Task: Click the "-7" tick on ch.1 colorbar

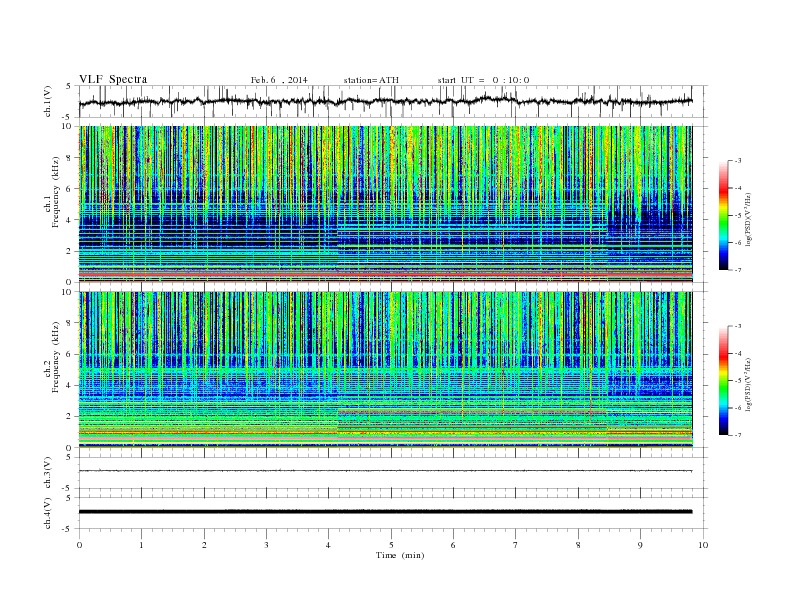Action: click(x=738, y=270)
